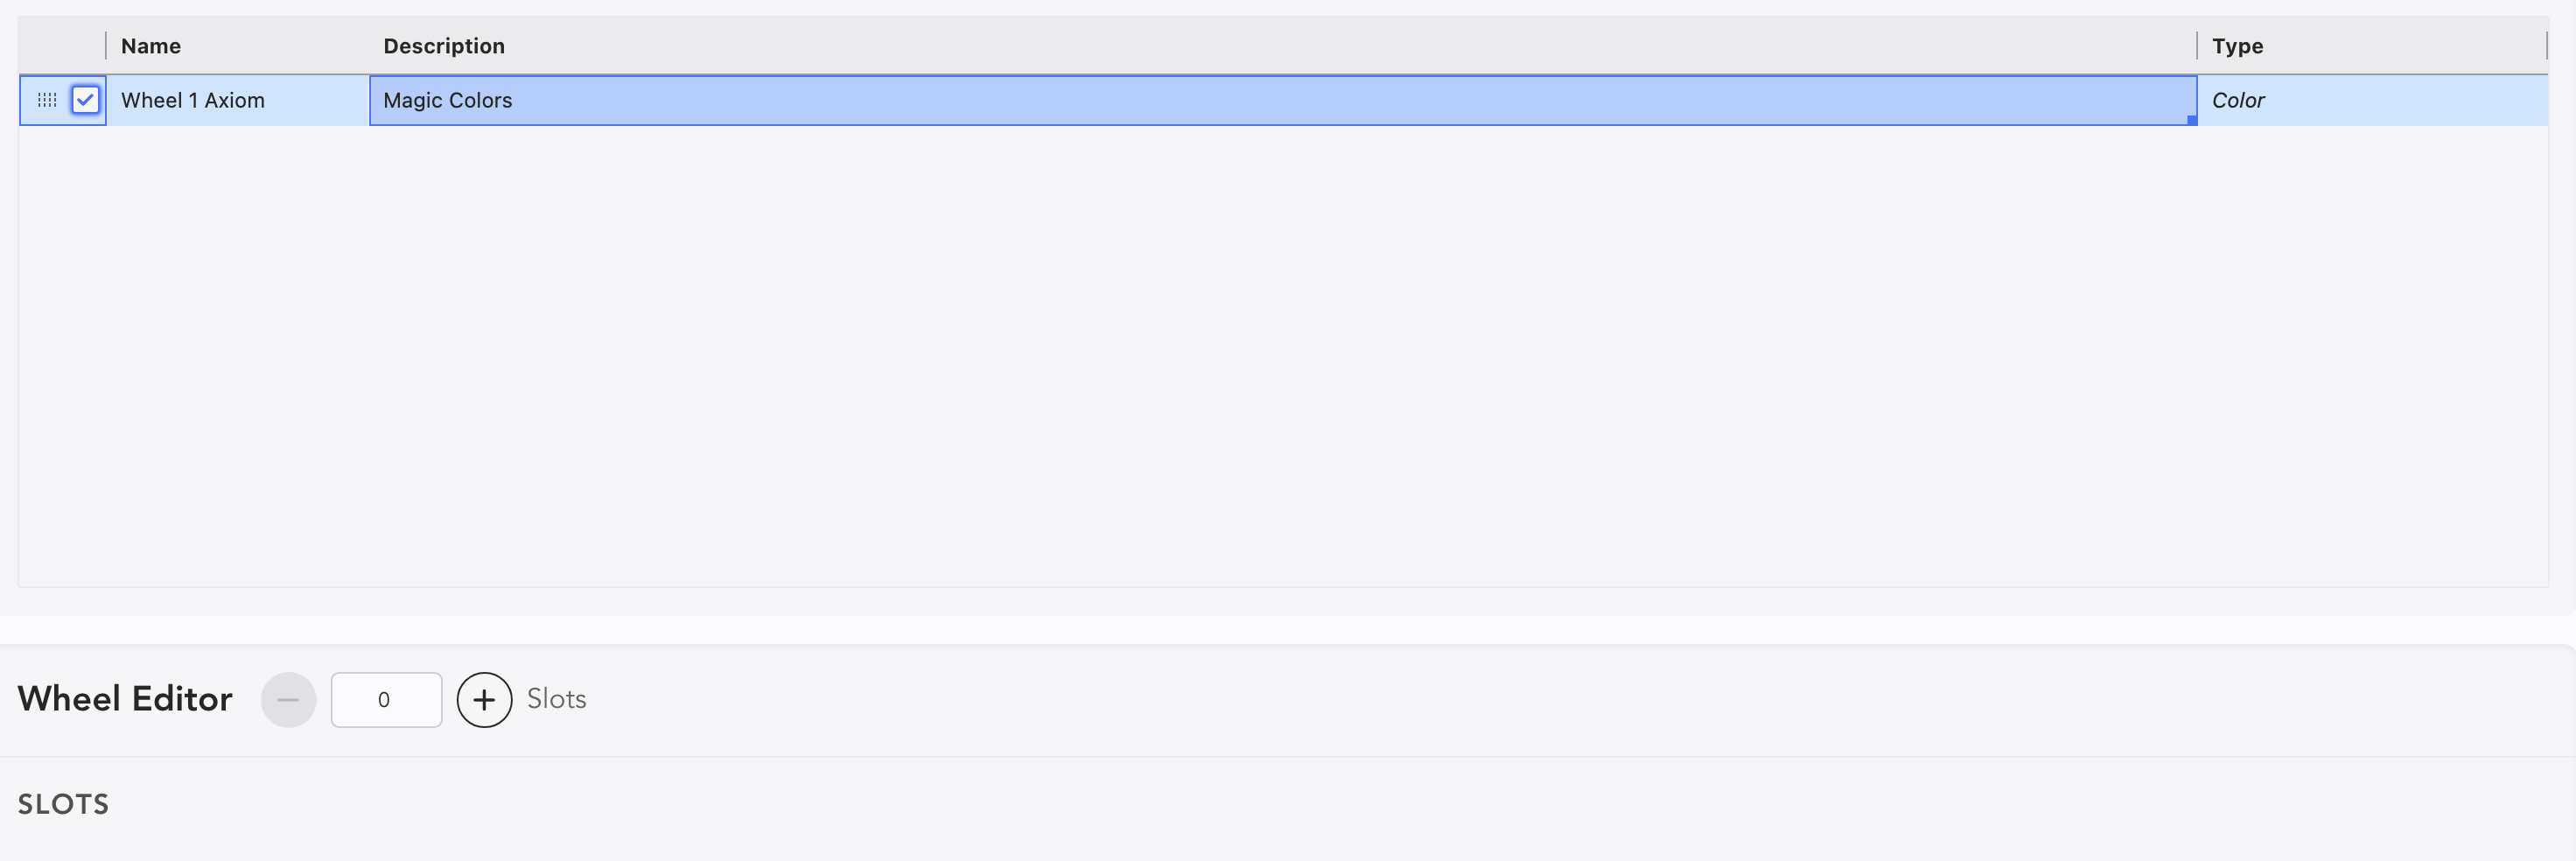This screenshot has height=861, width=2576.
Task: Click the blue fill handle on Description cell
Action: (x=2191, y=120)
